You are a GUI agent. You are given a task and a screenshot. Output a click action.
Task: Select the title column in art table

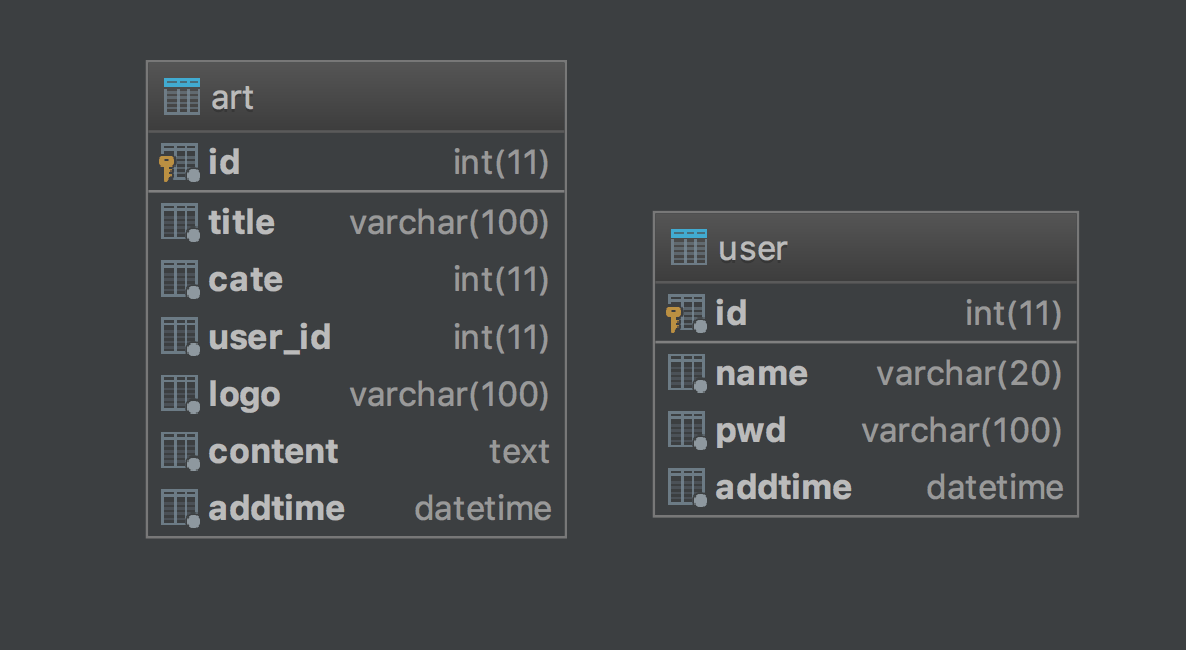(242, 222)
